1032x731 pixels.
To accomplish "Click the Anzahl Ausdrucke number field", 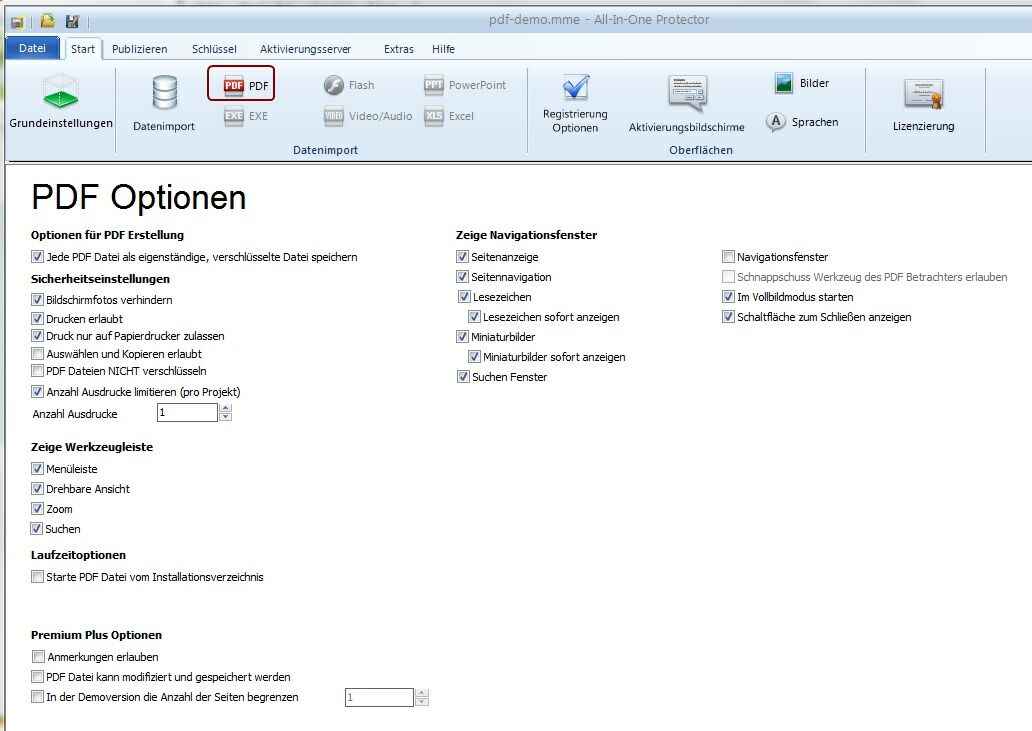I will (188, 413).
